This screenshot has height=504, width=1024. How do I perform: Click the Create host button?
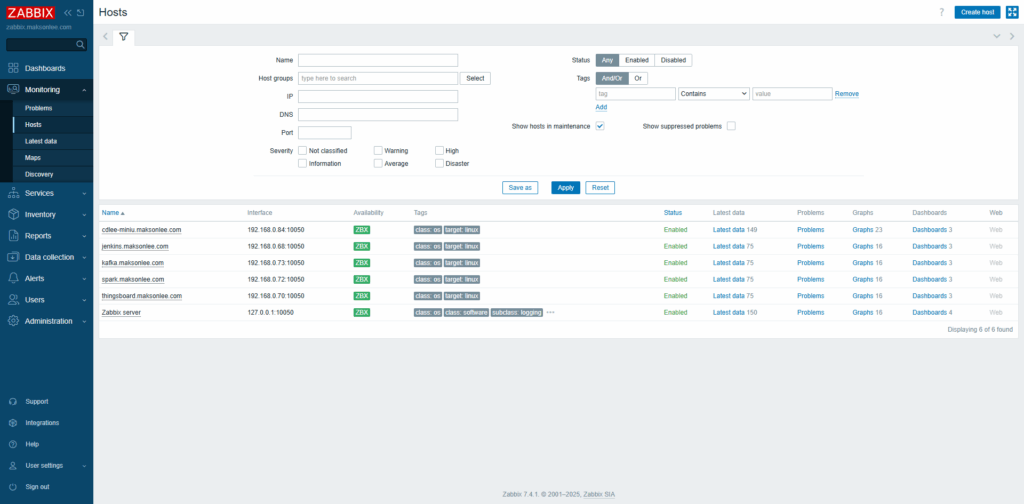pyautogui.click(x=977, y=12)
